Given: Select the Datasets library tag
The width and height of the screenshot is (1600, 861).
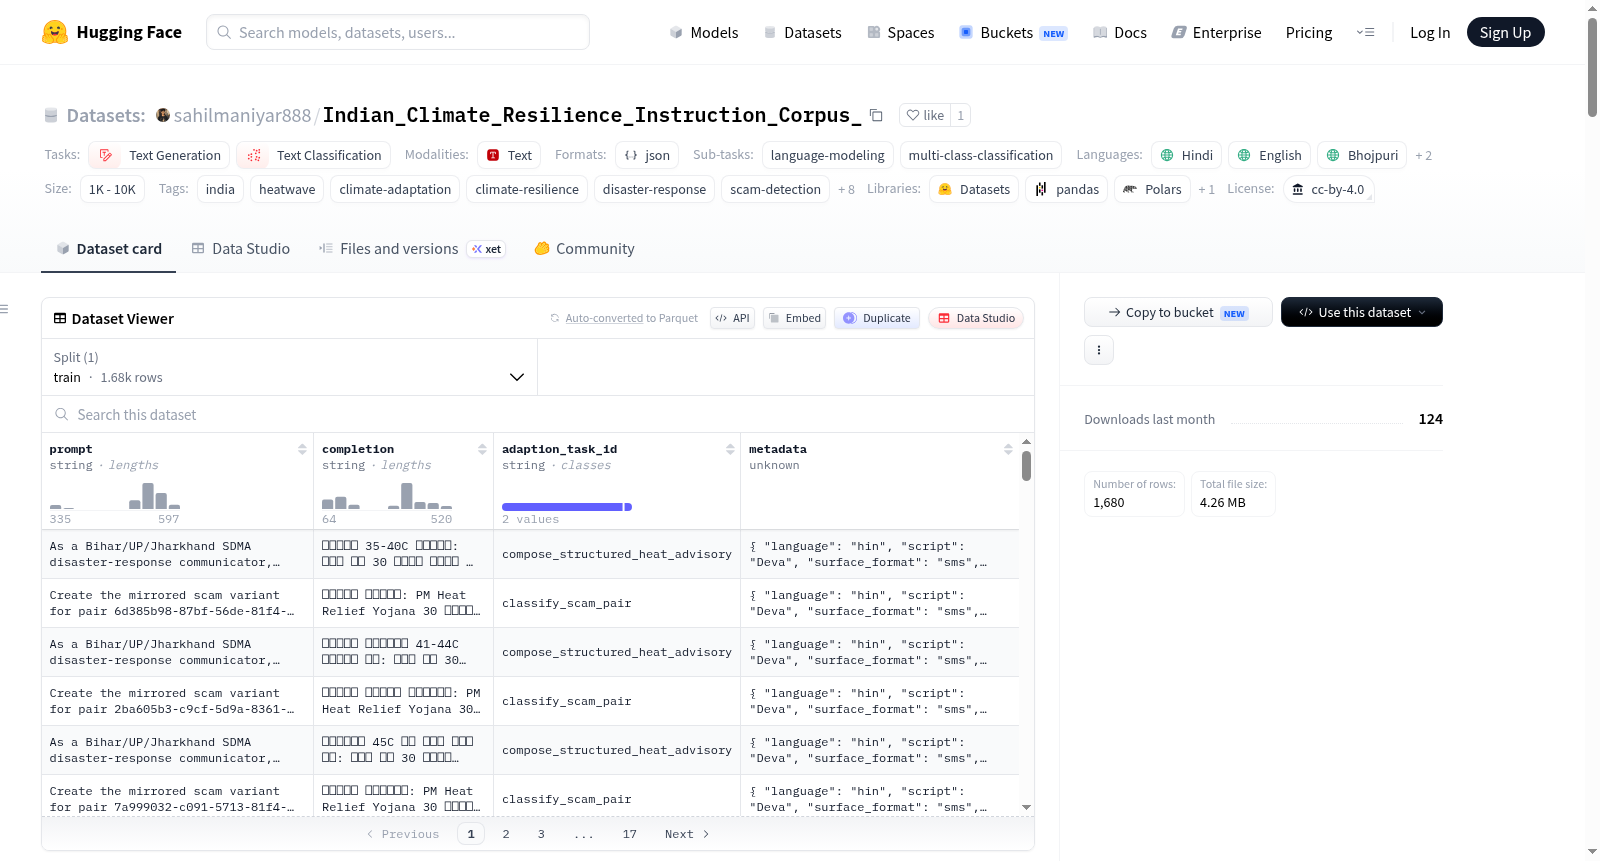Looking at the screenshot, I should pyautogui.click(x=974, y=189).
